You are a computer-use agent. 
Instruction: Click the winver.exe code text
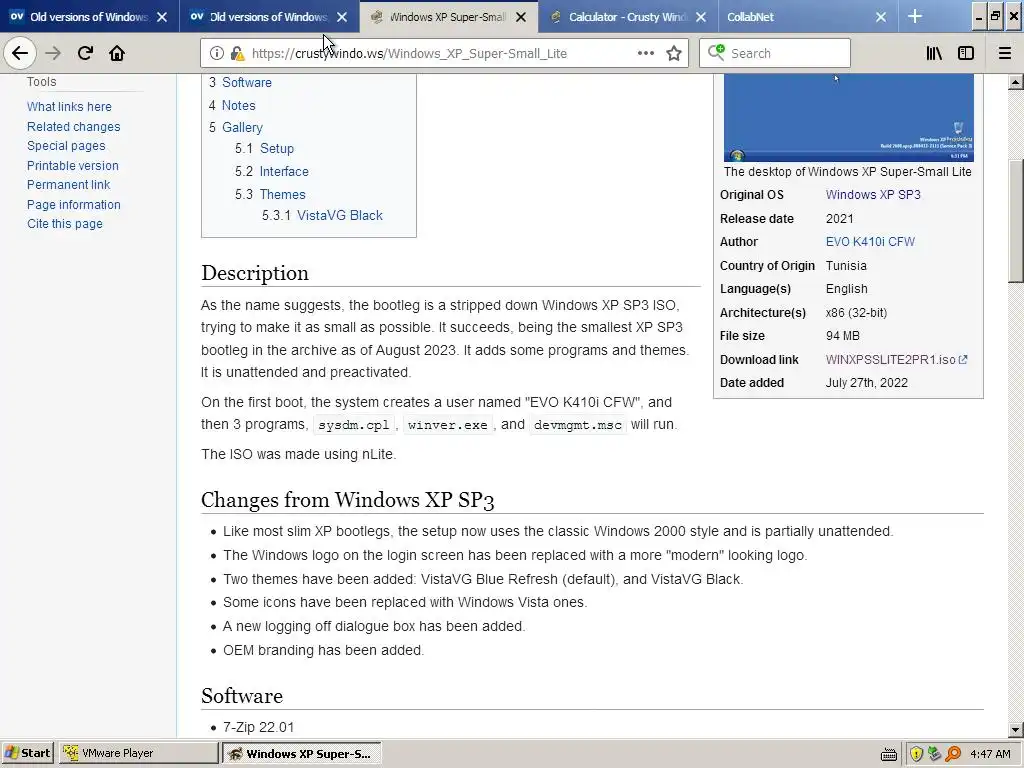[x=447, y=425]
